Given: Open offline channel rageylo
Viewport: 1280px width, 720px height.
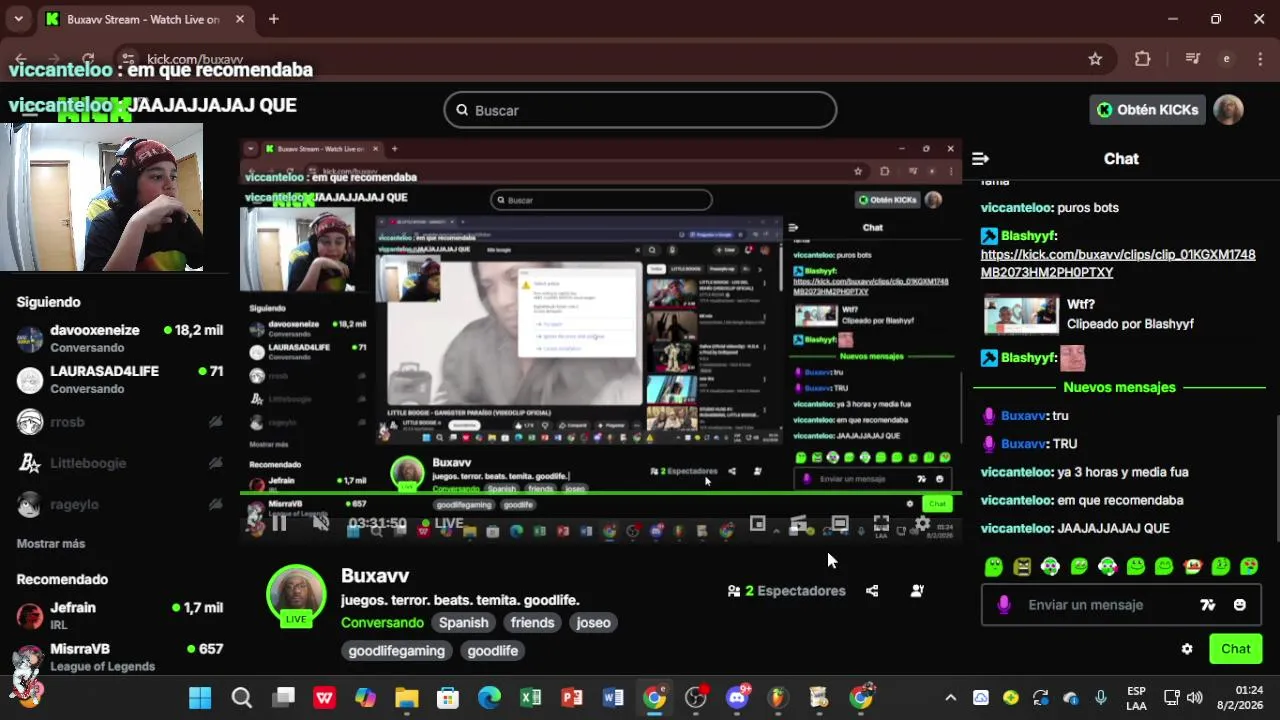Looking at the screenshot, I should pyautogui.click(x=120, y=504).
